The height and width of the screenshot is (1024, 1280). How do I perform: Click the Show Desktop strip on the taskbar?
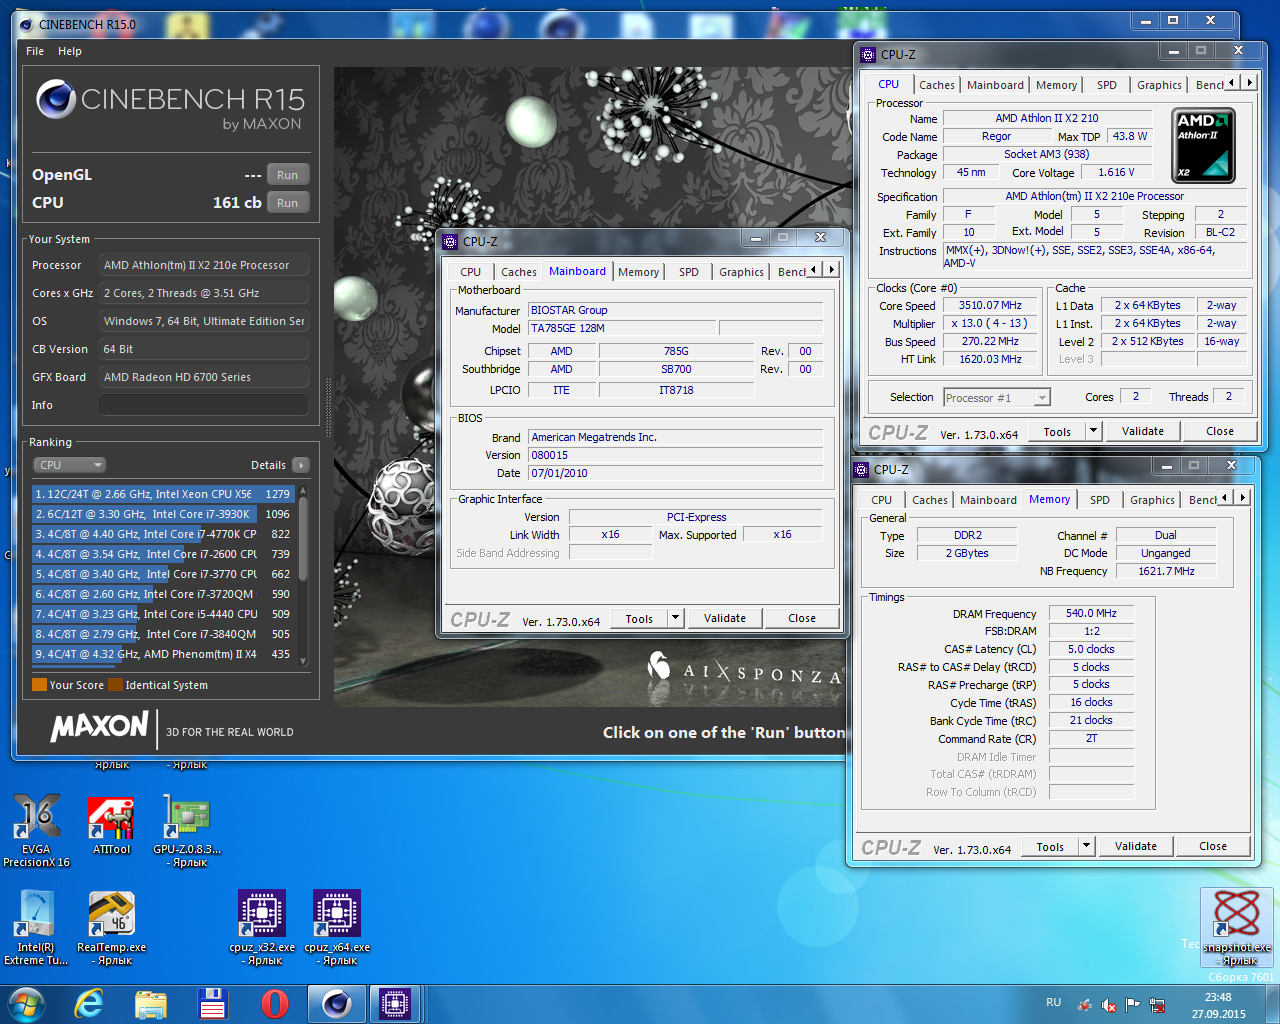[1272, 1003]
